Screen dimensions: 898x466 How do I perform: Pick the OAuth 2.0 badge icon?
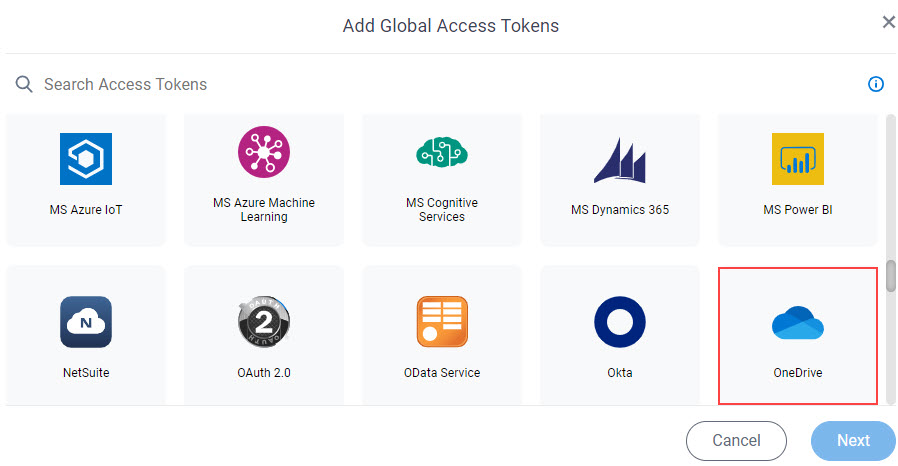[x=264, y=322]
